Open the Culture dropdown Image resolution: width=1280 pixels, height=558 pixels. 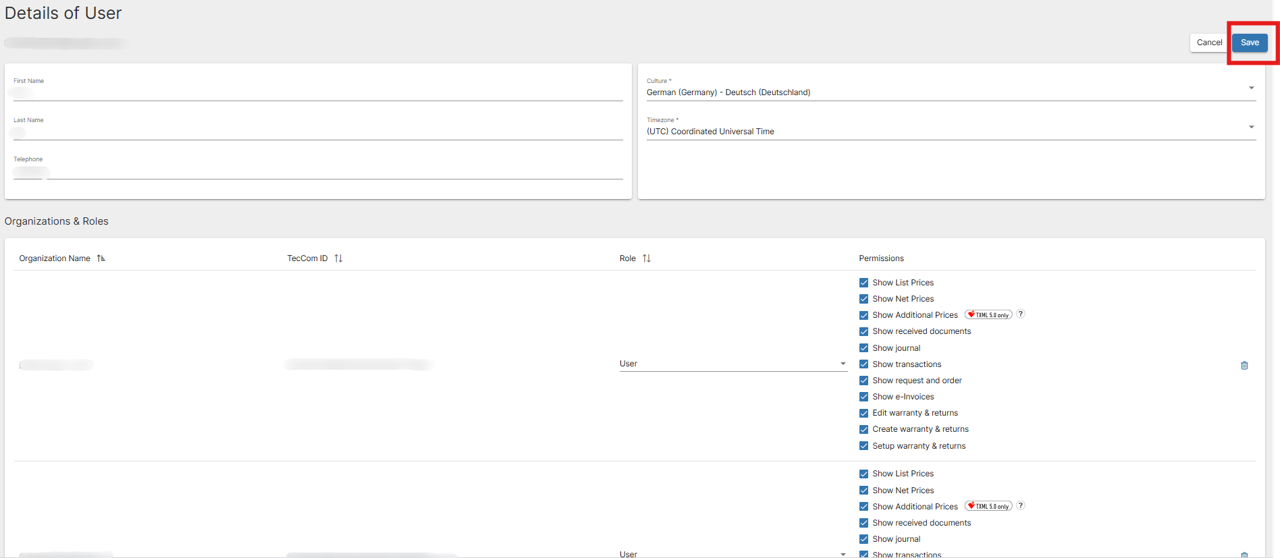[x=950, y=92]
